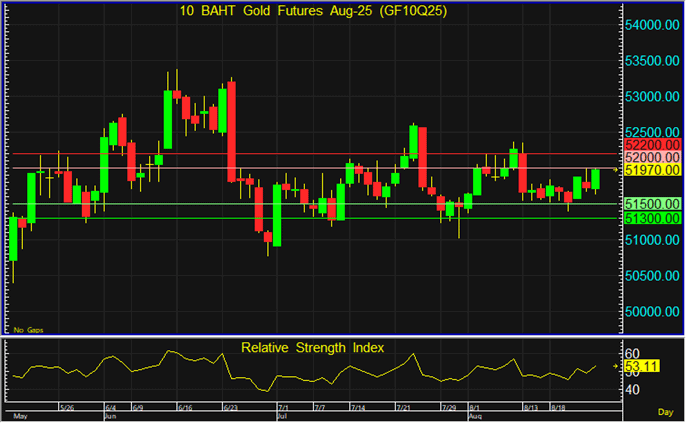Click the red 52200.00 price label
This screenshot has width=686, height=423.
651,145
